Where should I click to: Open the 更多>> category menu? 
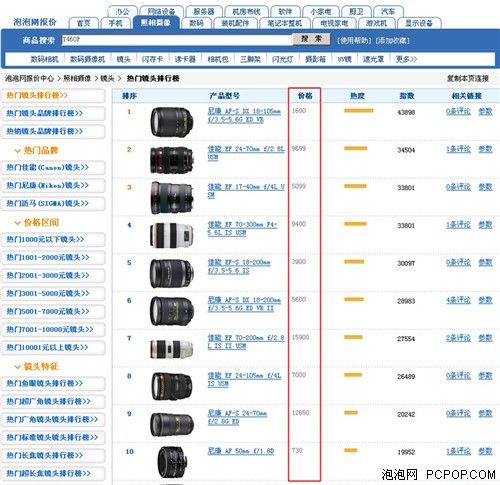pos(406,59)
